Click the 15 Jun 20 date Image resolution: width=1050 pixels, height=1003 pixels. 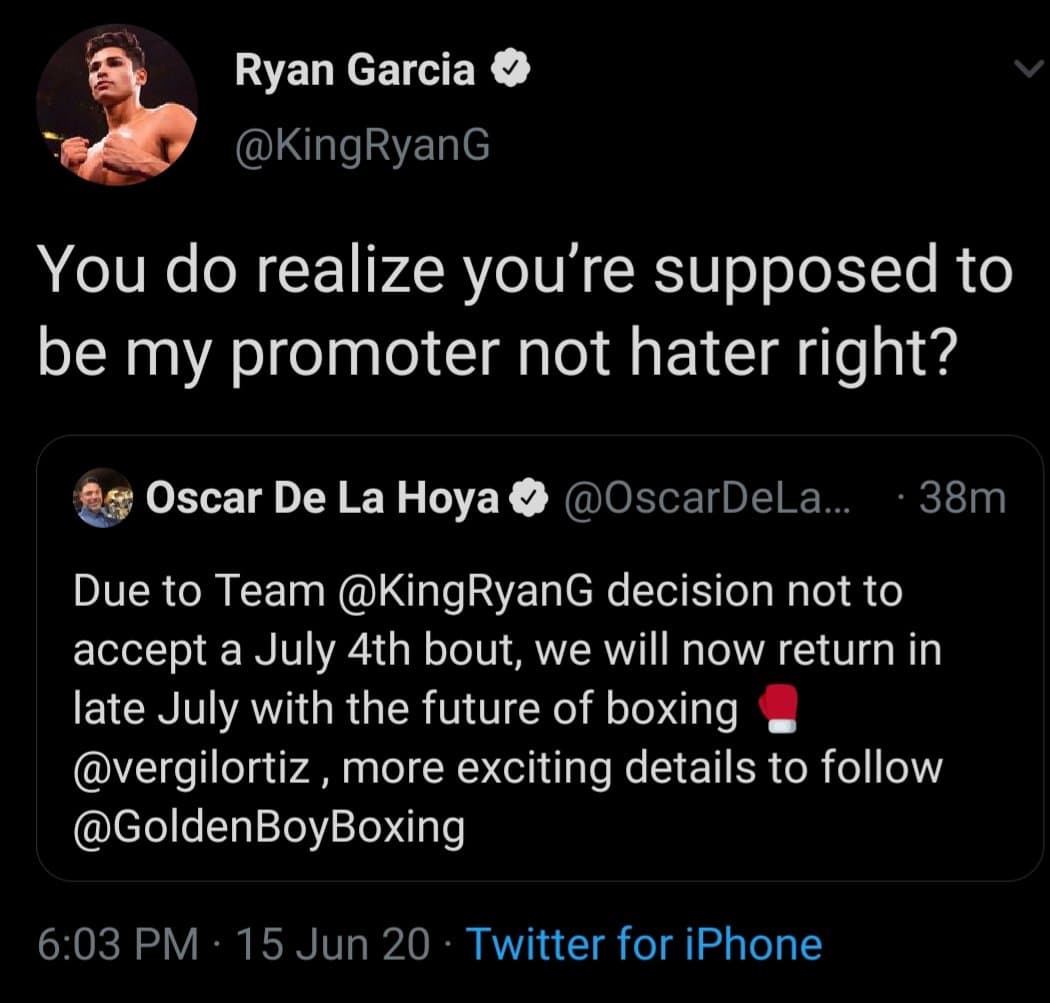(331, 943)
